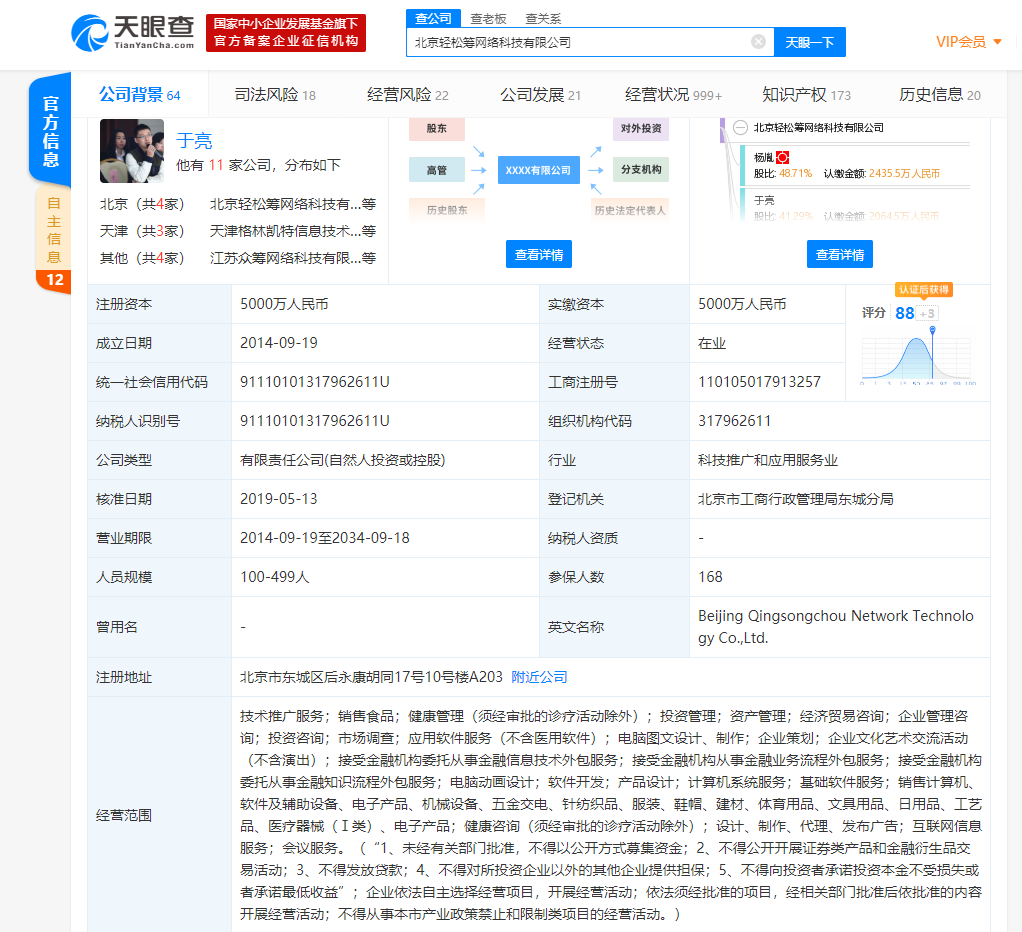The width and height of the screenshot is (1022, 932).
Task: Click the red icon next to 杨胤
Action: [x=783, y=158]
